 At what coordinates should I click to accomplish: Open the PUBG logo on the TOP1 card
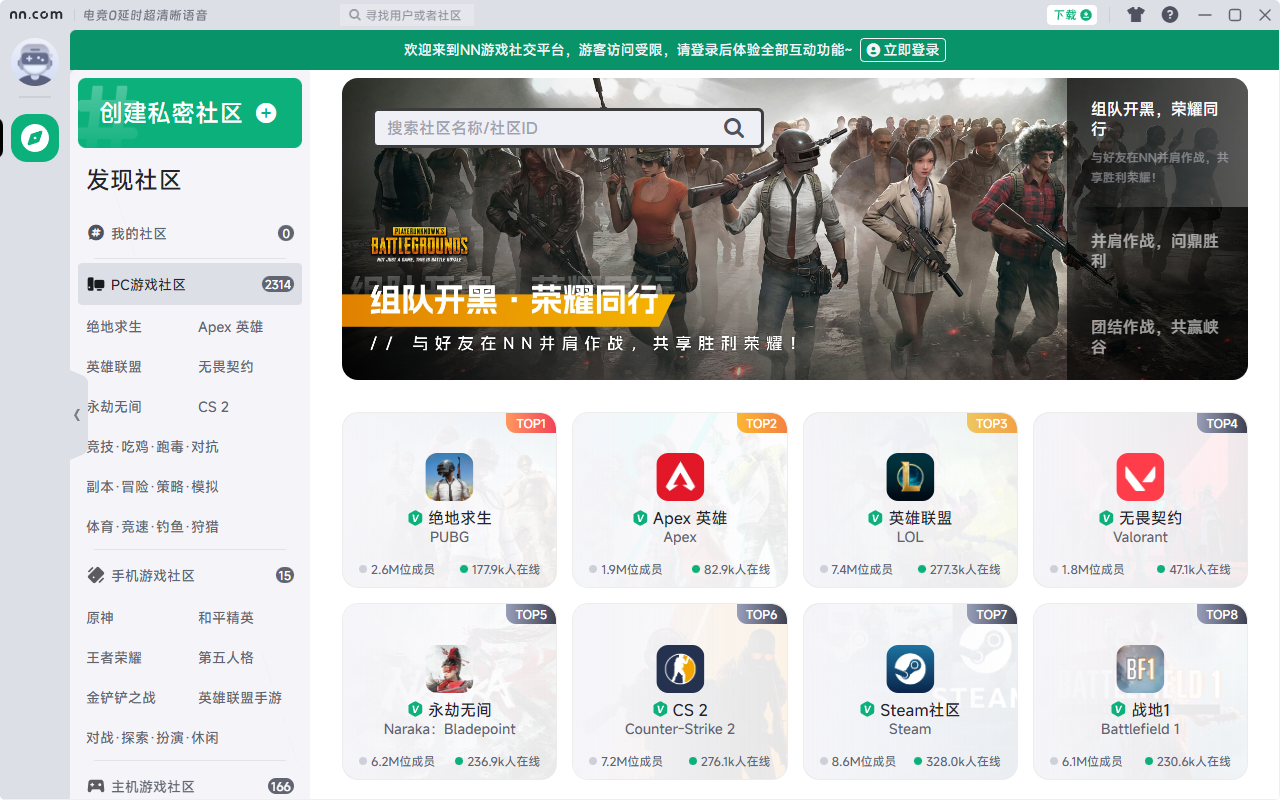449,476
